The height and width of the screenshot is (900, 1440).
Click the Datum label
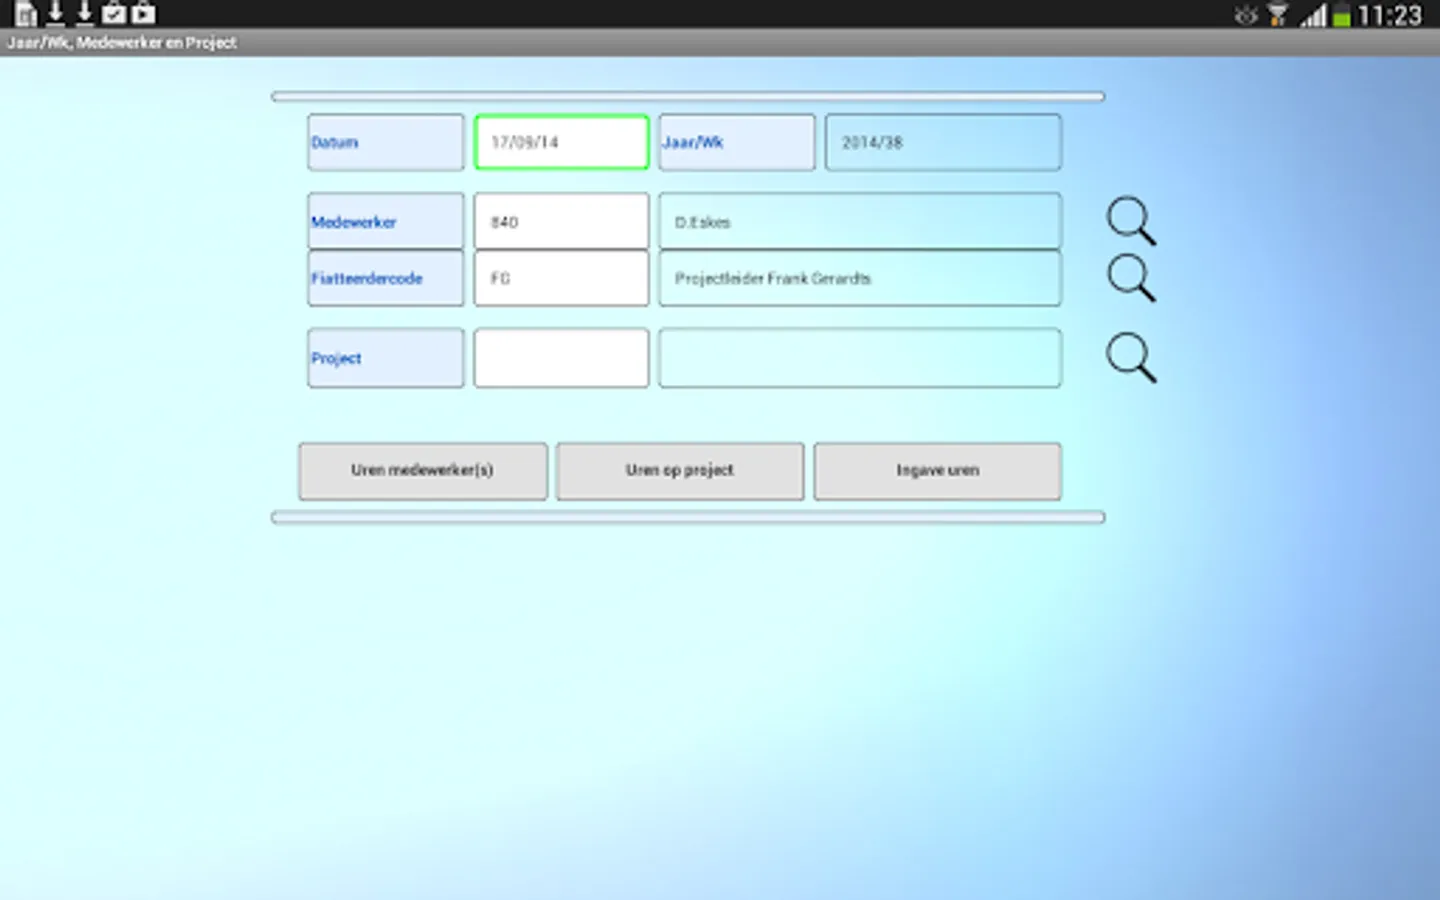point(386,142)
